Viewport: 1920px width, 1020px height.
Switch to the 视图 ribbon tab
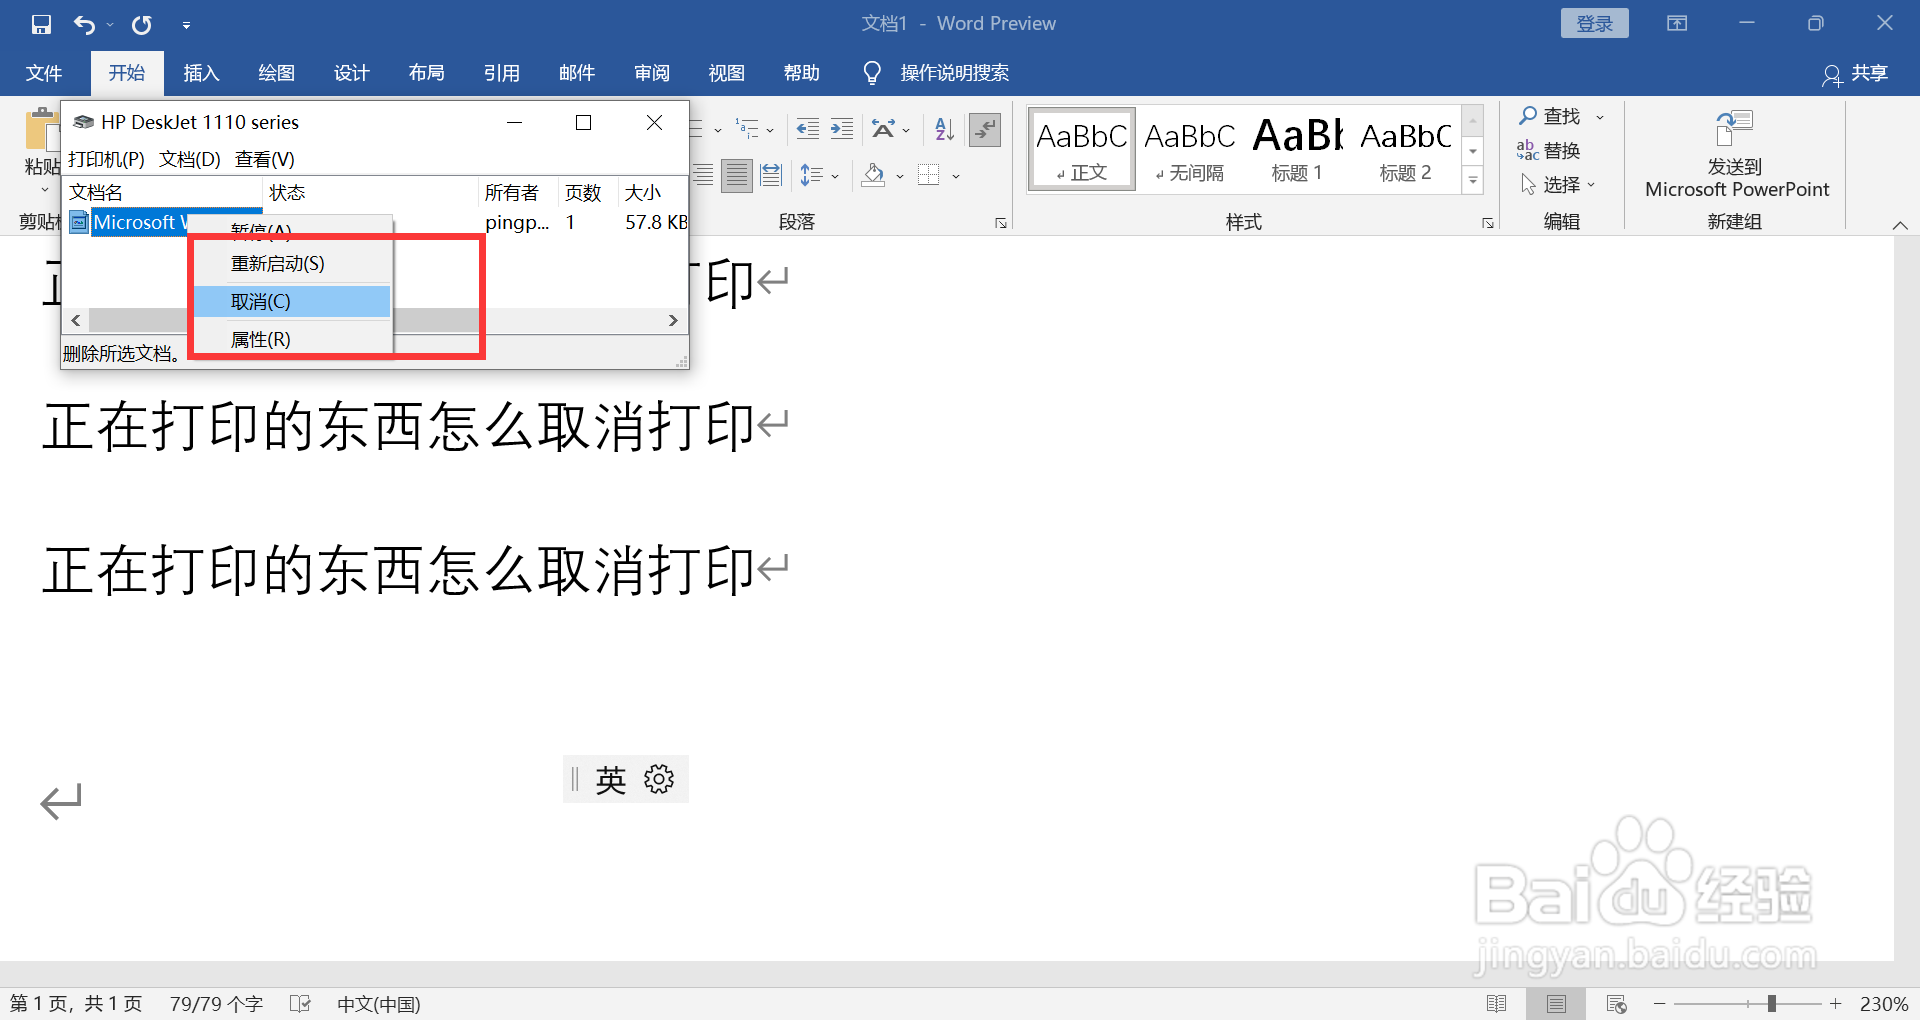(726, 73)
